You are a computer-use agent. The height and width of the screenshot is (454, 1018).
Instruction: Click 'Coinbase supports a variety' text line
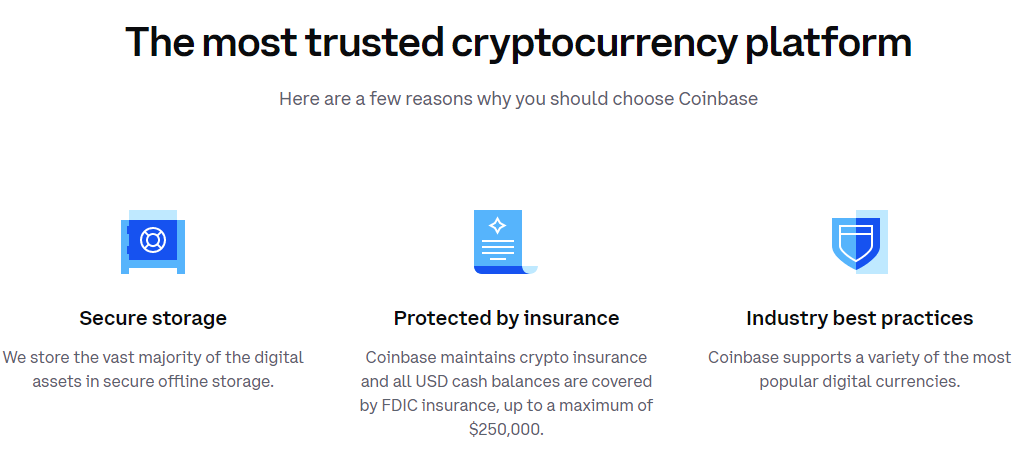pyautogui.click(x=860, y=357)
